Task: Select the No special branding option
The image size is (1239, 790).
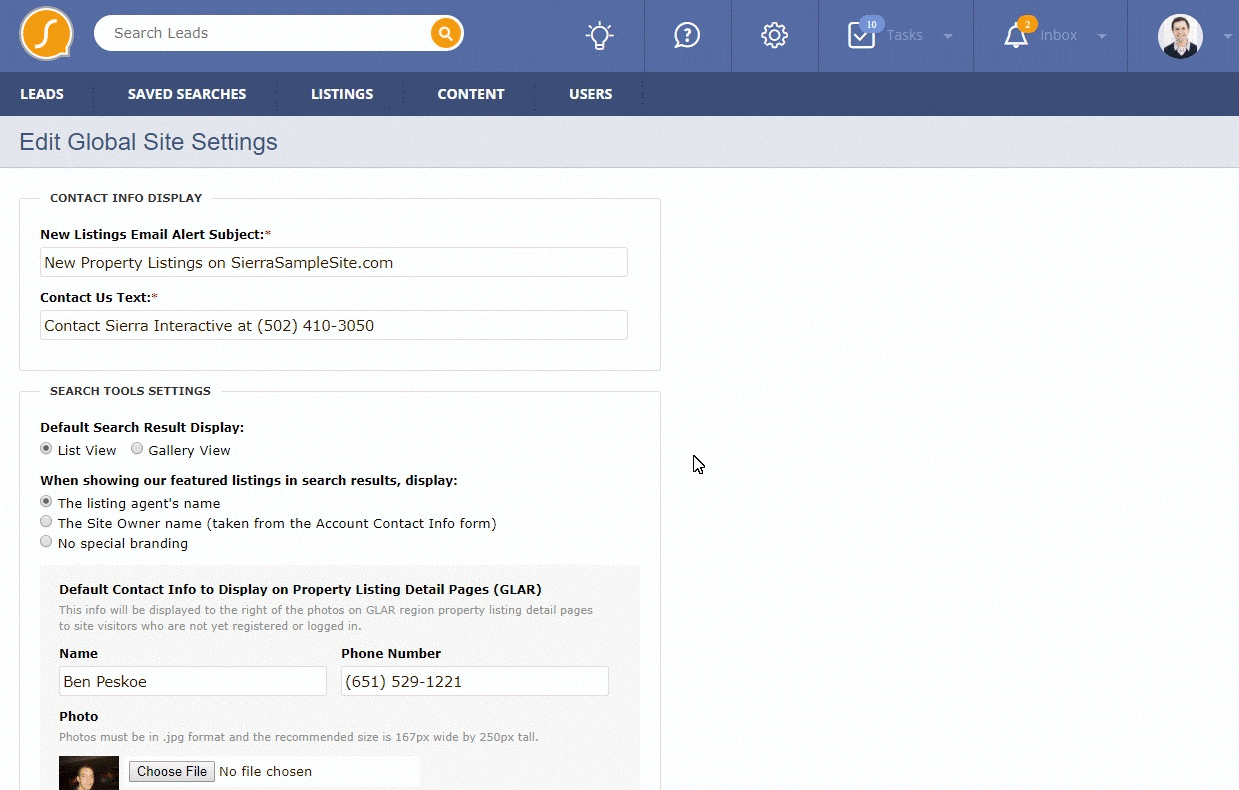Action: pos(46,542)
